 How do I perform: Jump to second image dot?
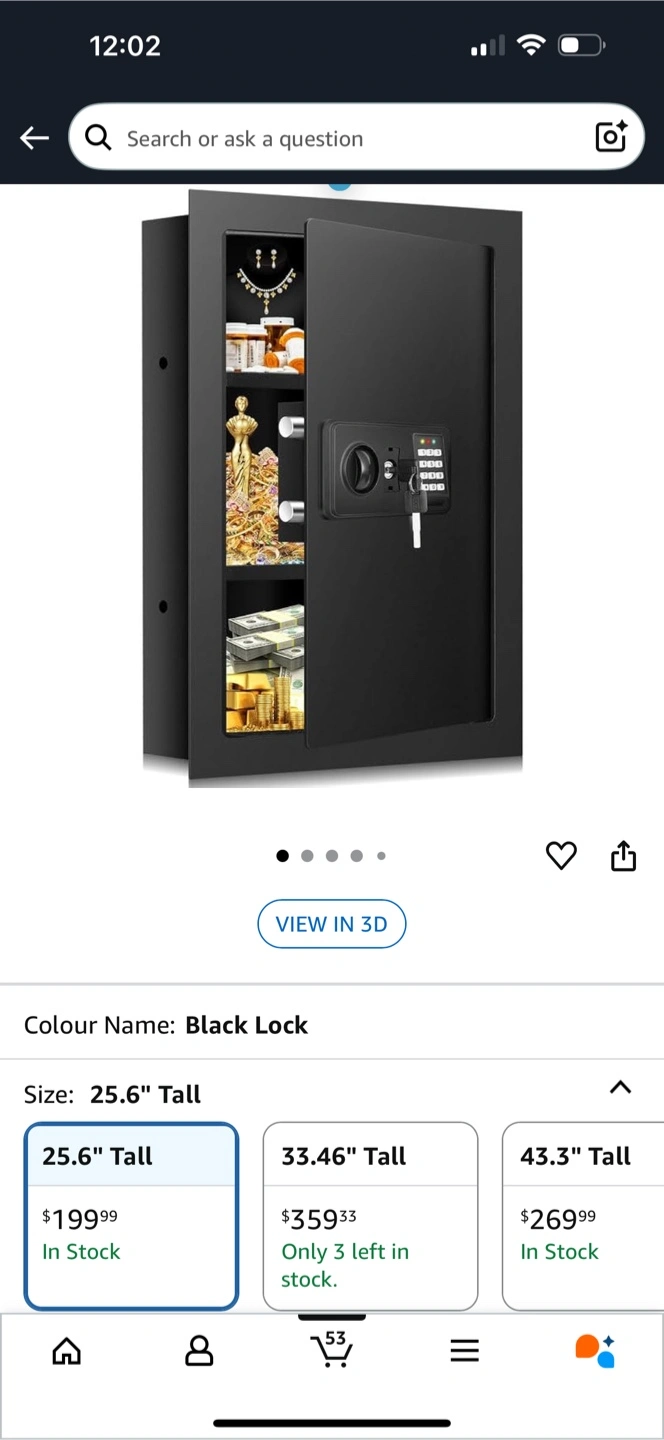[x=307, y=856]
